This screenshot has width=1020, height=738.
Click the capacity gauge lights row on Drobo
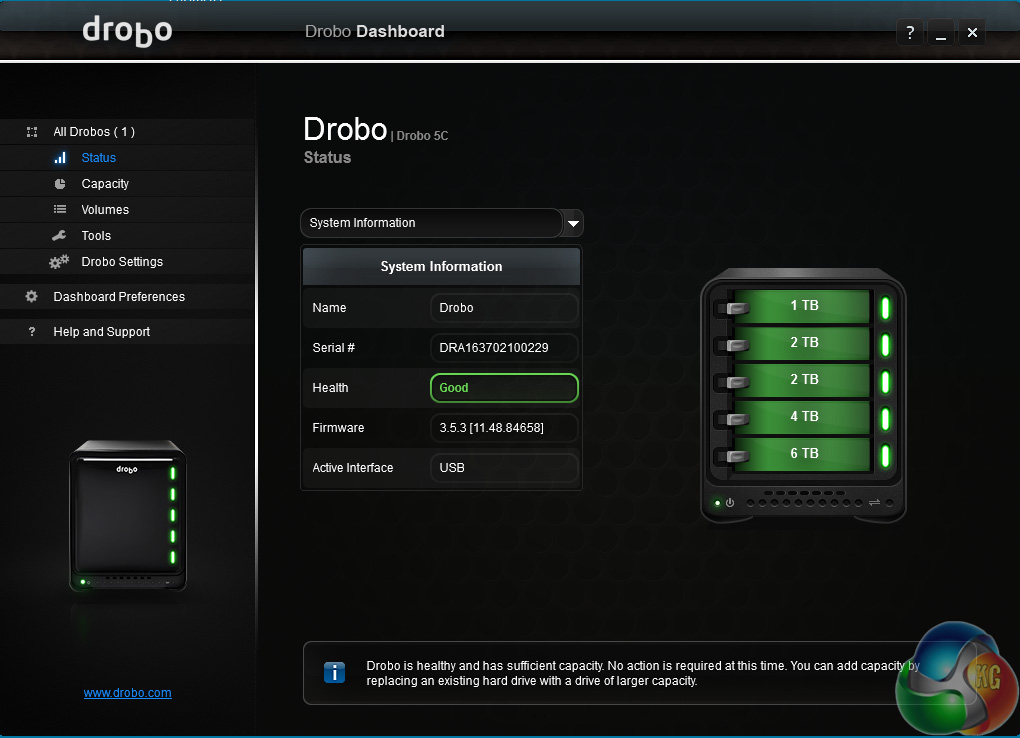804,502
